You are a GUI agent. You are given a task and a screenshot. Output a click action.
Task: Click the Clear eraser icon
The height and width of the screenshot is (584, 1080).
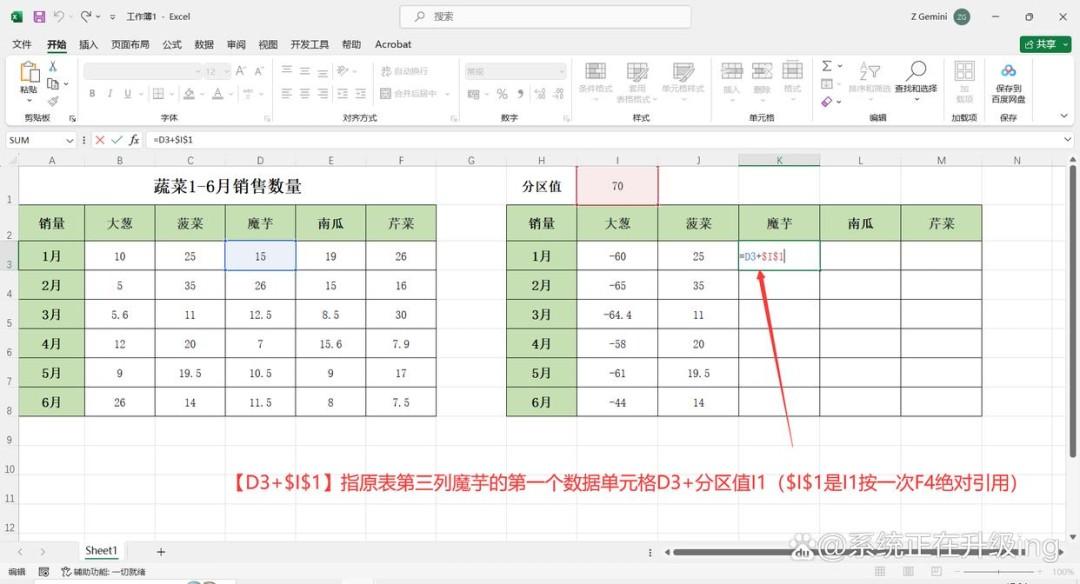coord(827,102)
